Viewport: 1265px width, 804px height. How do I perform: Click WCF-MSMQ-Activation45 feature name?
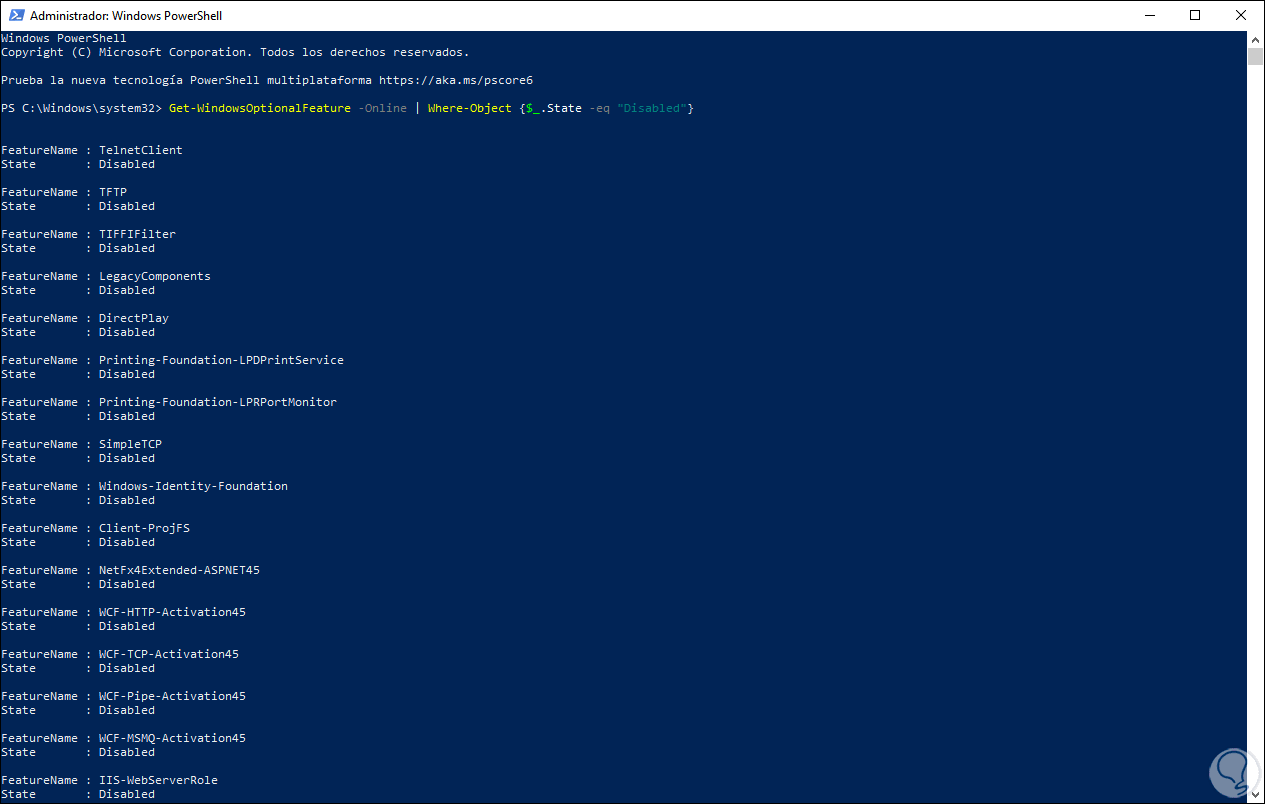(x=172, y=738)
